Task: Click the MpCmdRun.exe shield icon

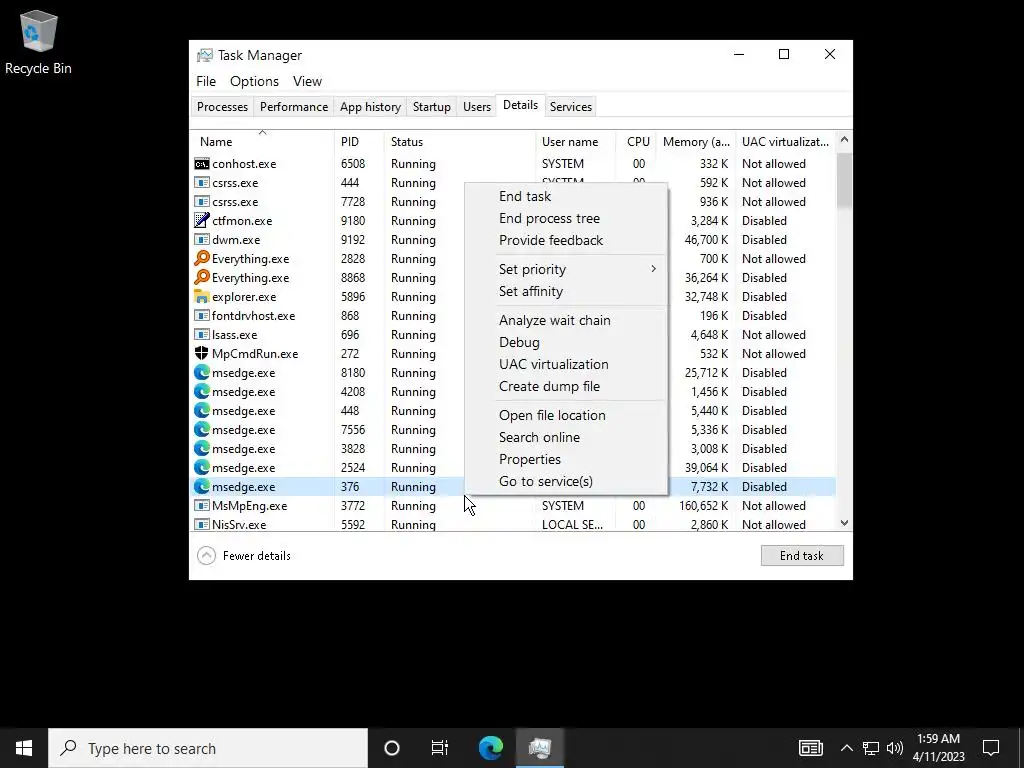Action: pos(202,353)
